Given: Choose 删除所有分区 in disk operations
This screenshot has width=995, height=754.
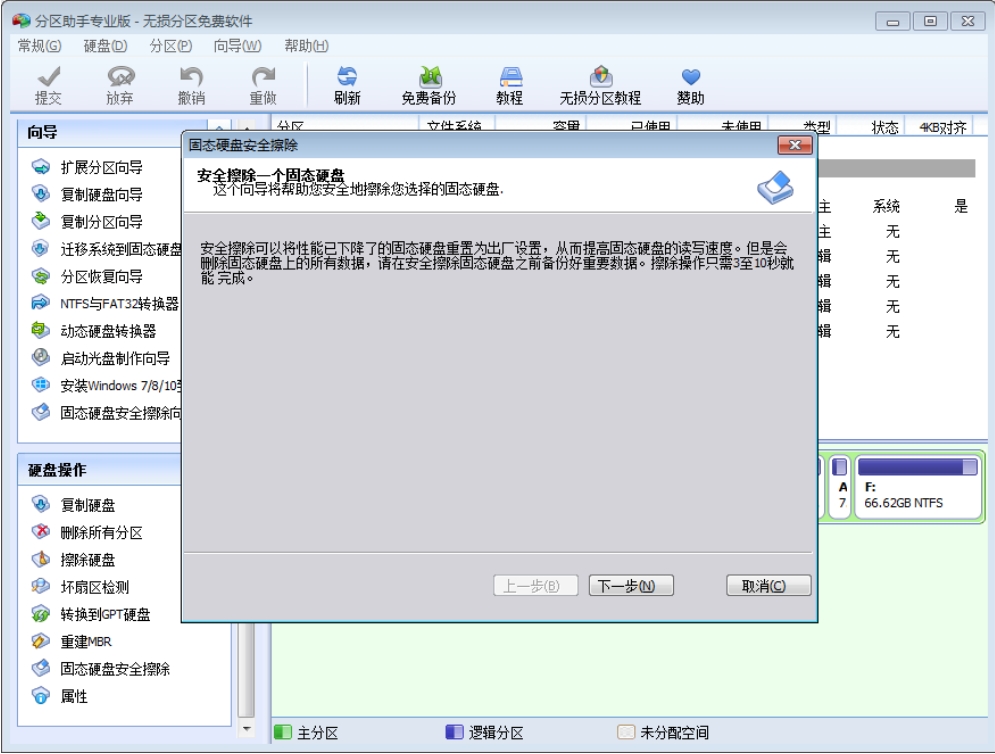Looking at the screenshot, I should click(x=100, y=533).
